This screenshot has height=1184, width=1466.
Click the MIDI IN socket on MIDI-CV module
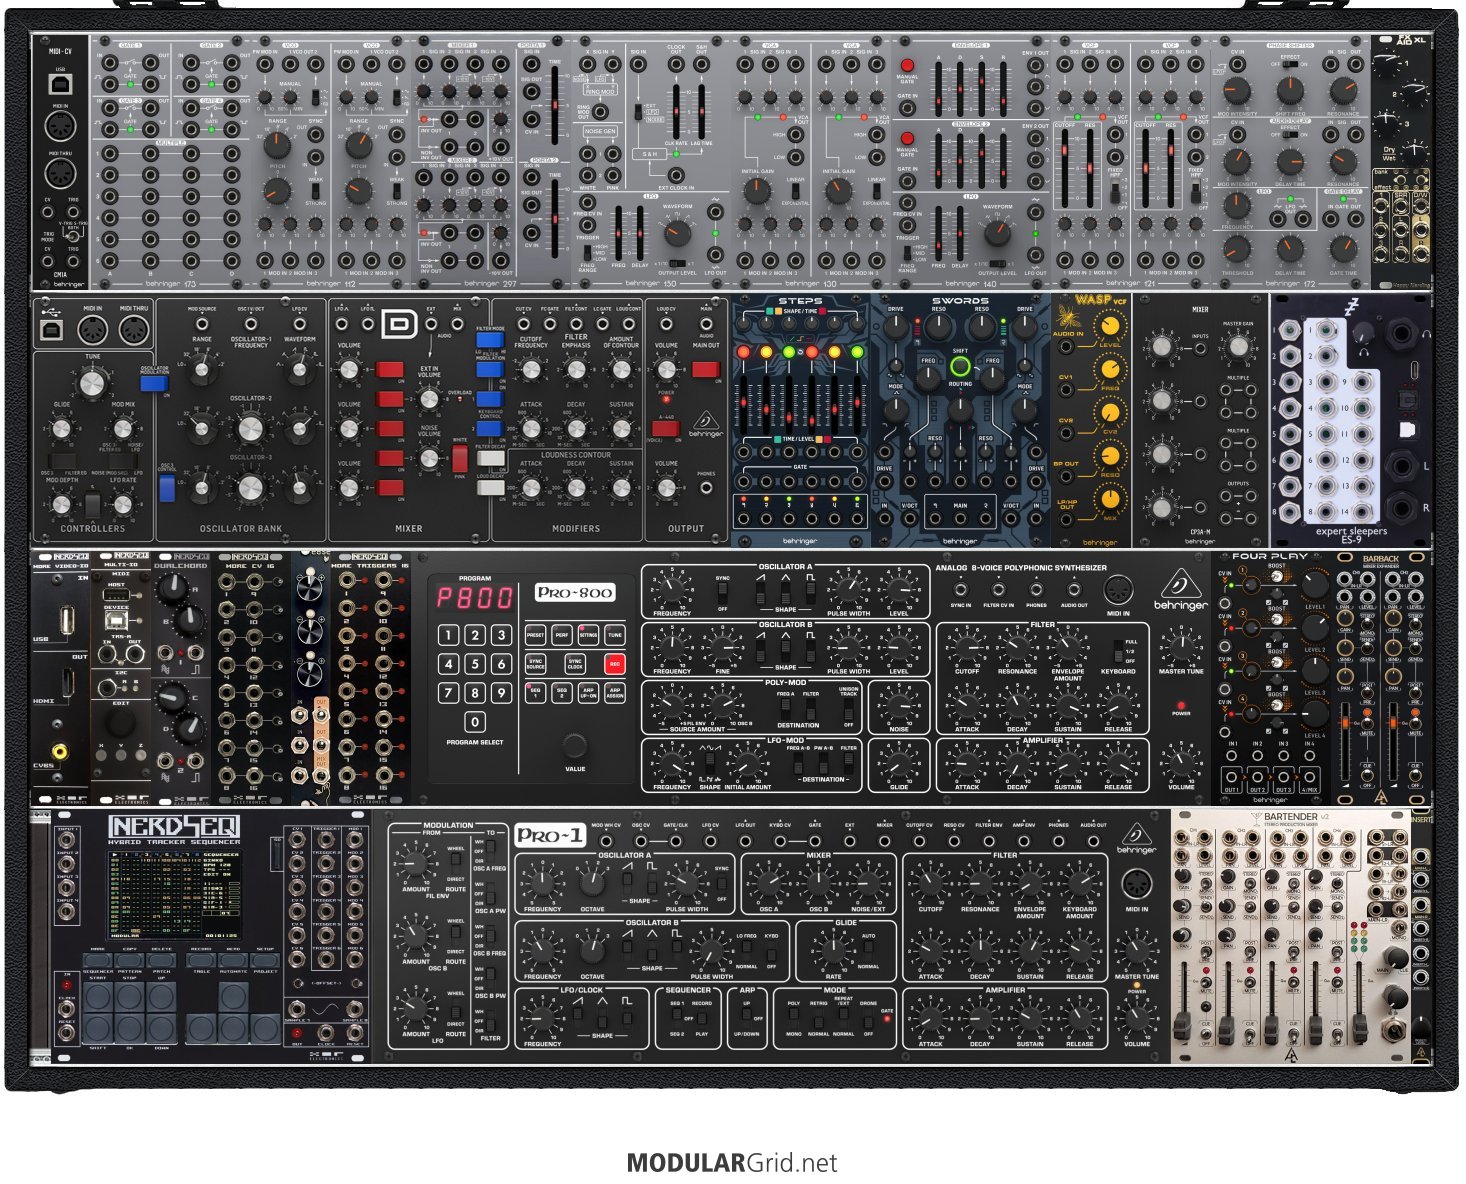click(x=60, y=126)
